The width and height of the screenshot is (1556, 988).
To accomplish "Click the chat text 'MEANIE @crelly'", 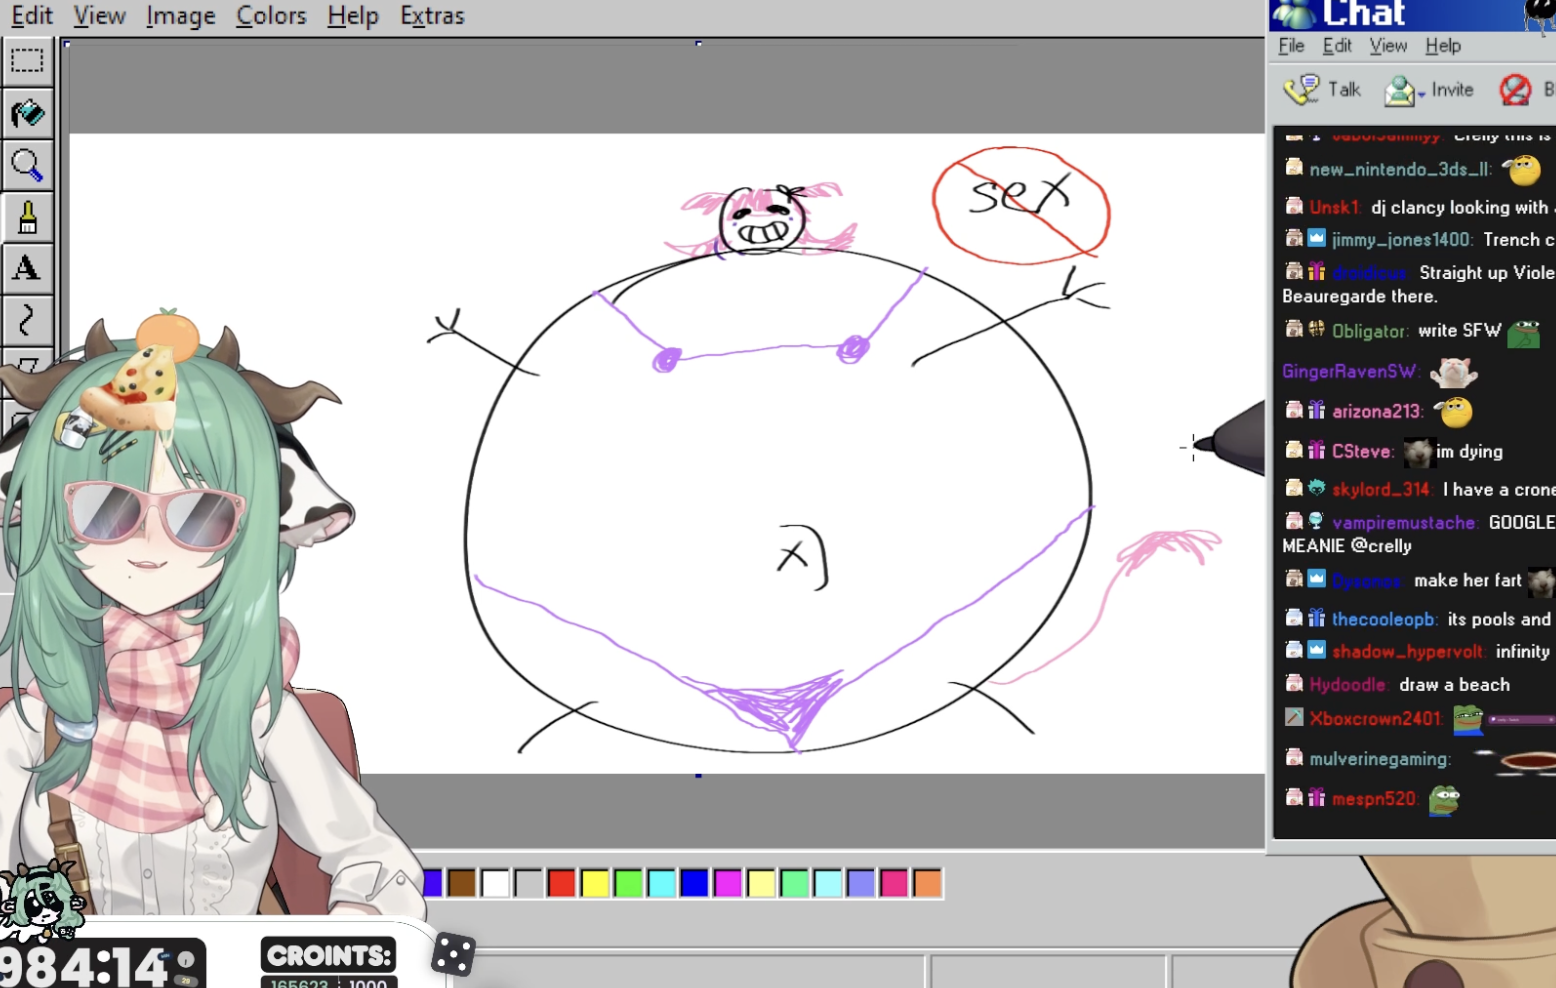I will pos(1347,546).
